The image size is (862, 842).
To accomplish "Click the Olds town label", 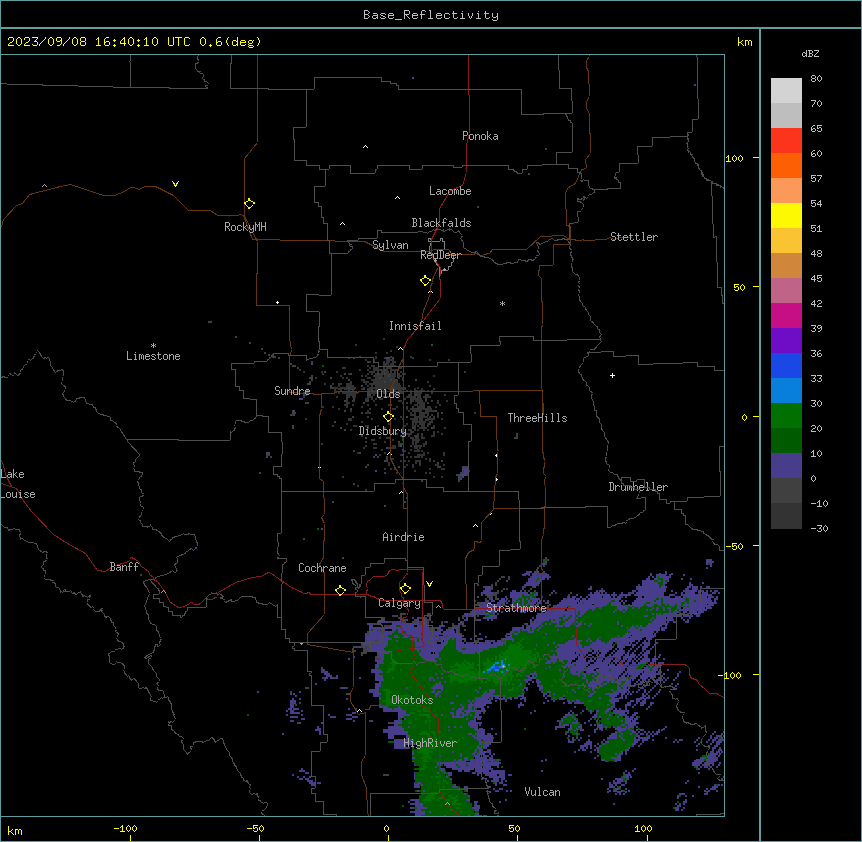I will (x=388, y=394).
